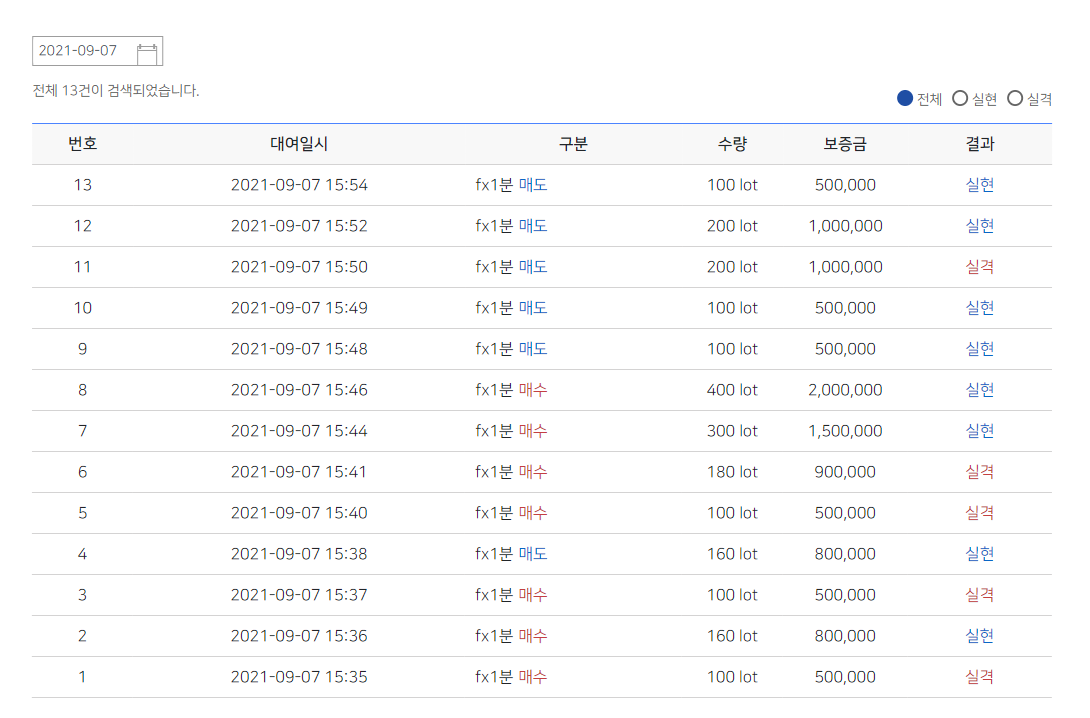The image size is (1090, 718).
Task: Click the 번호 column header
Action: click(x=82, y=144)
